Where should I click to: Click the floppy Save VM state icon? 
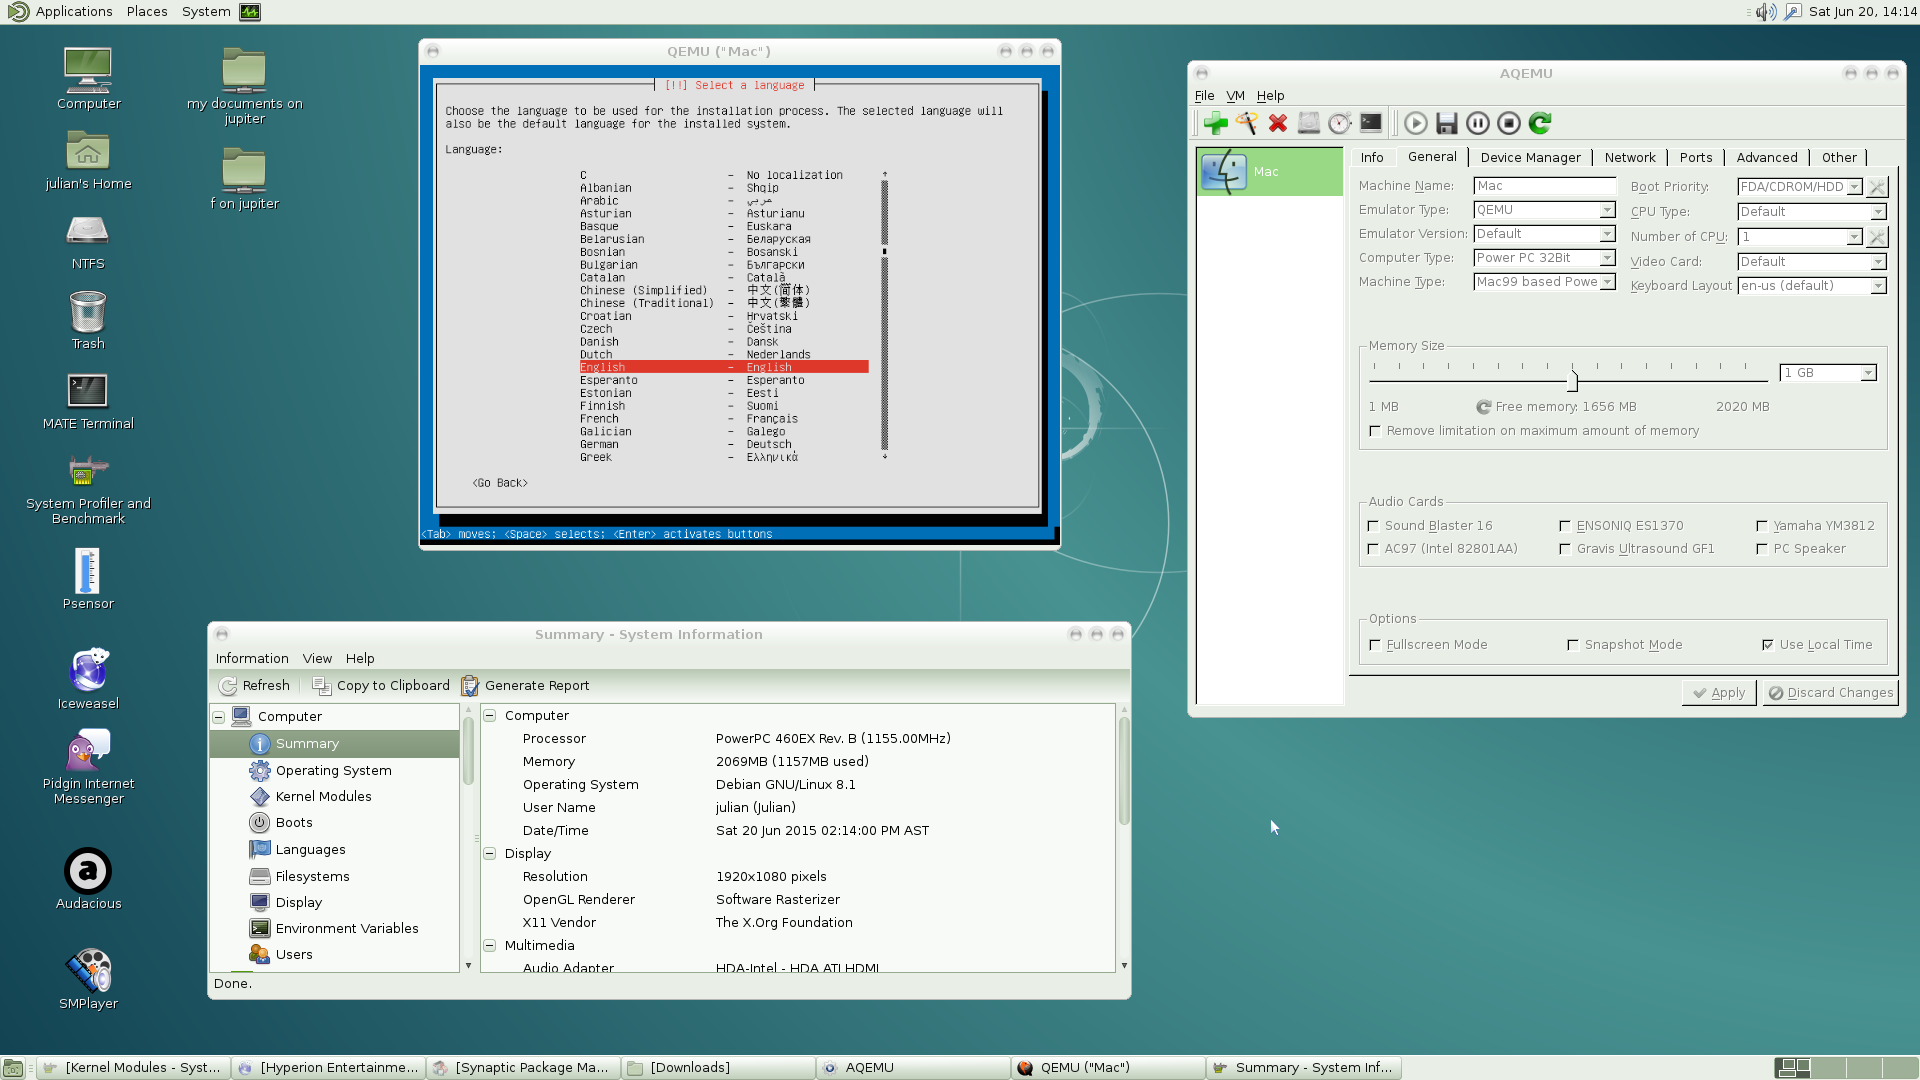pos(1446,123)
